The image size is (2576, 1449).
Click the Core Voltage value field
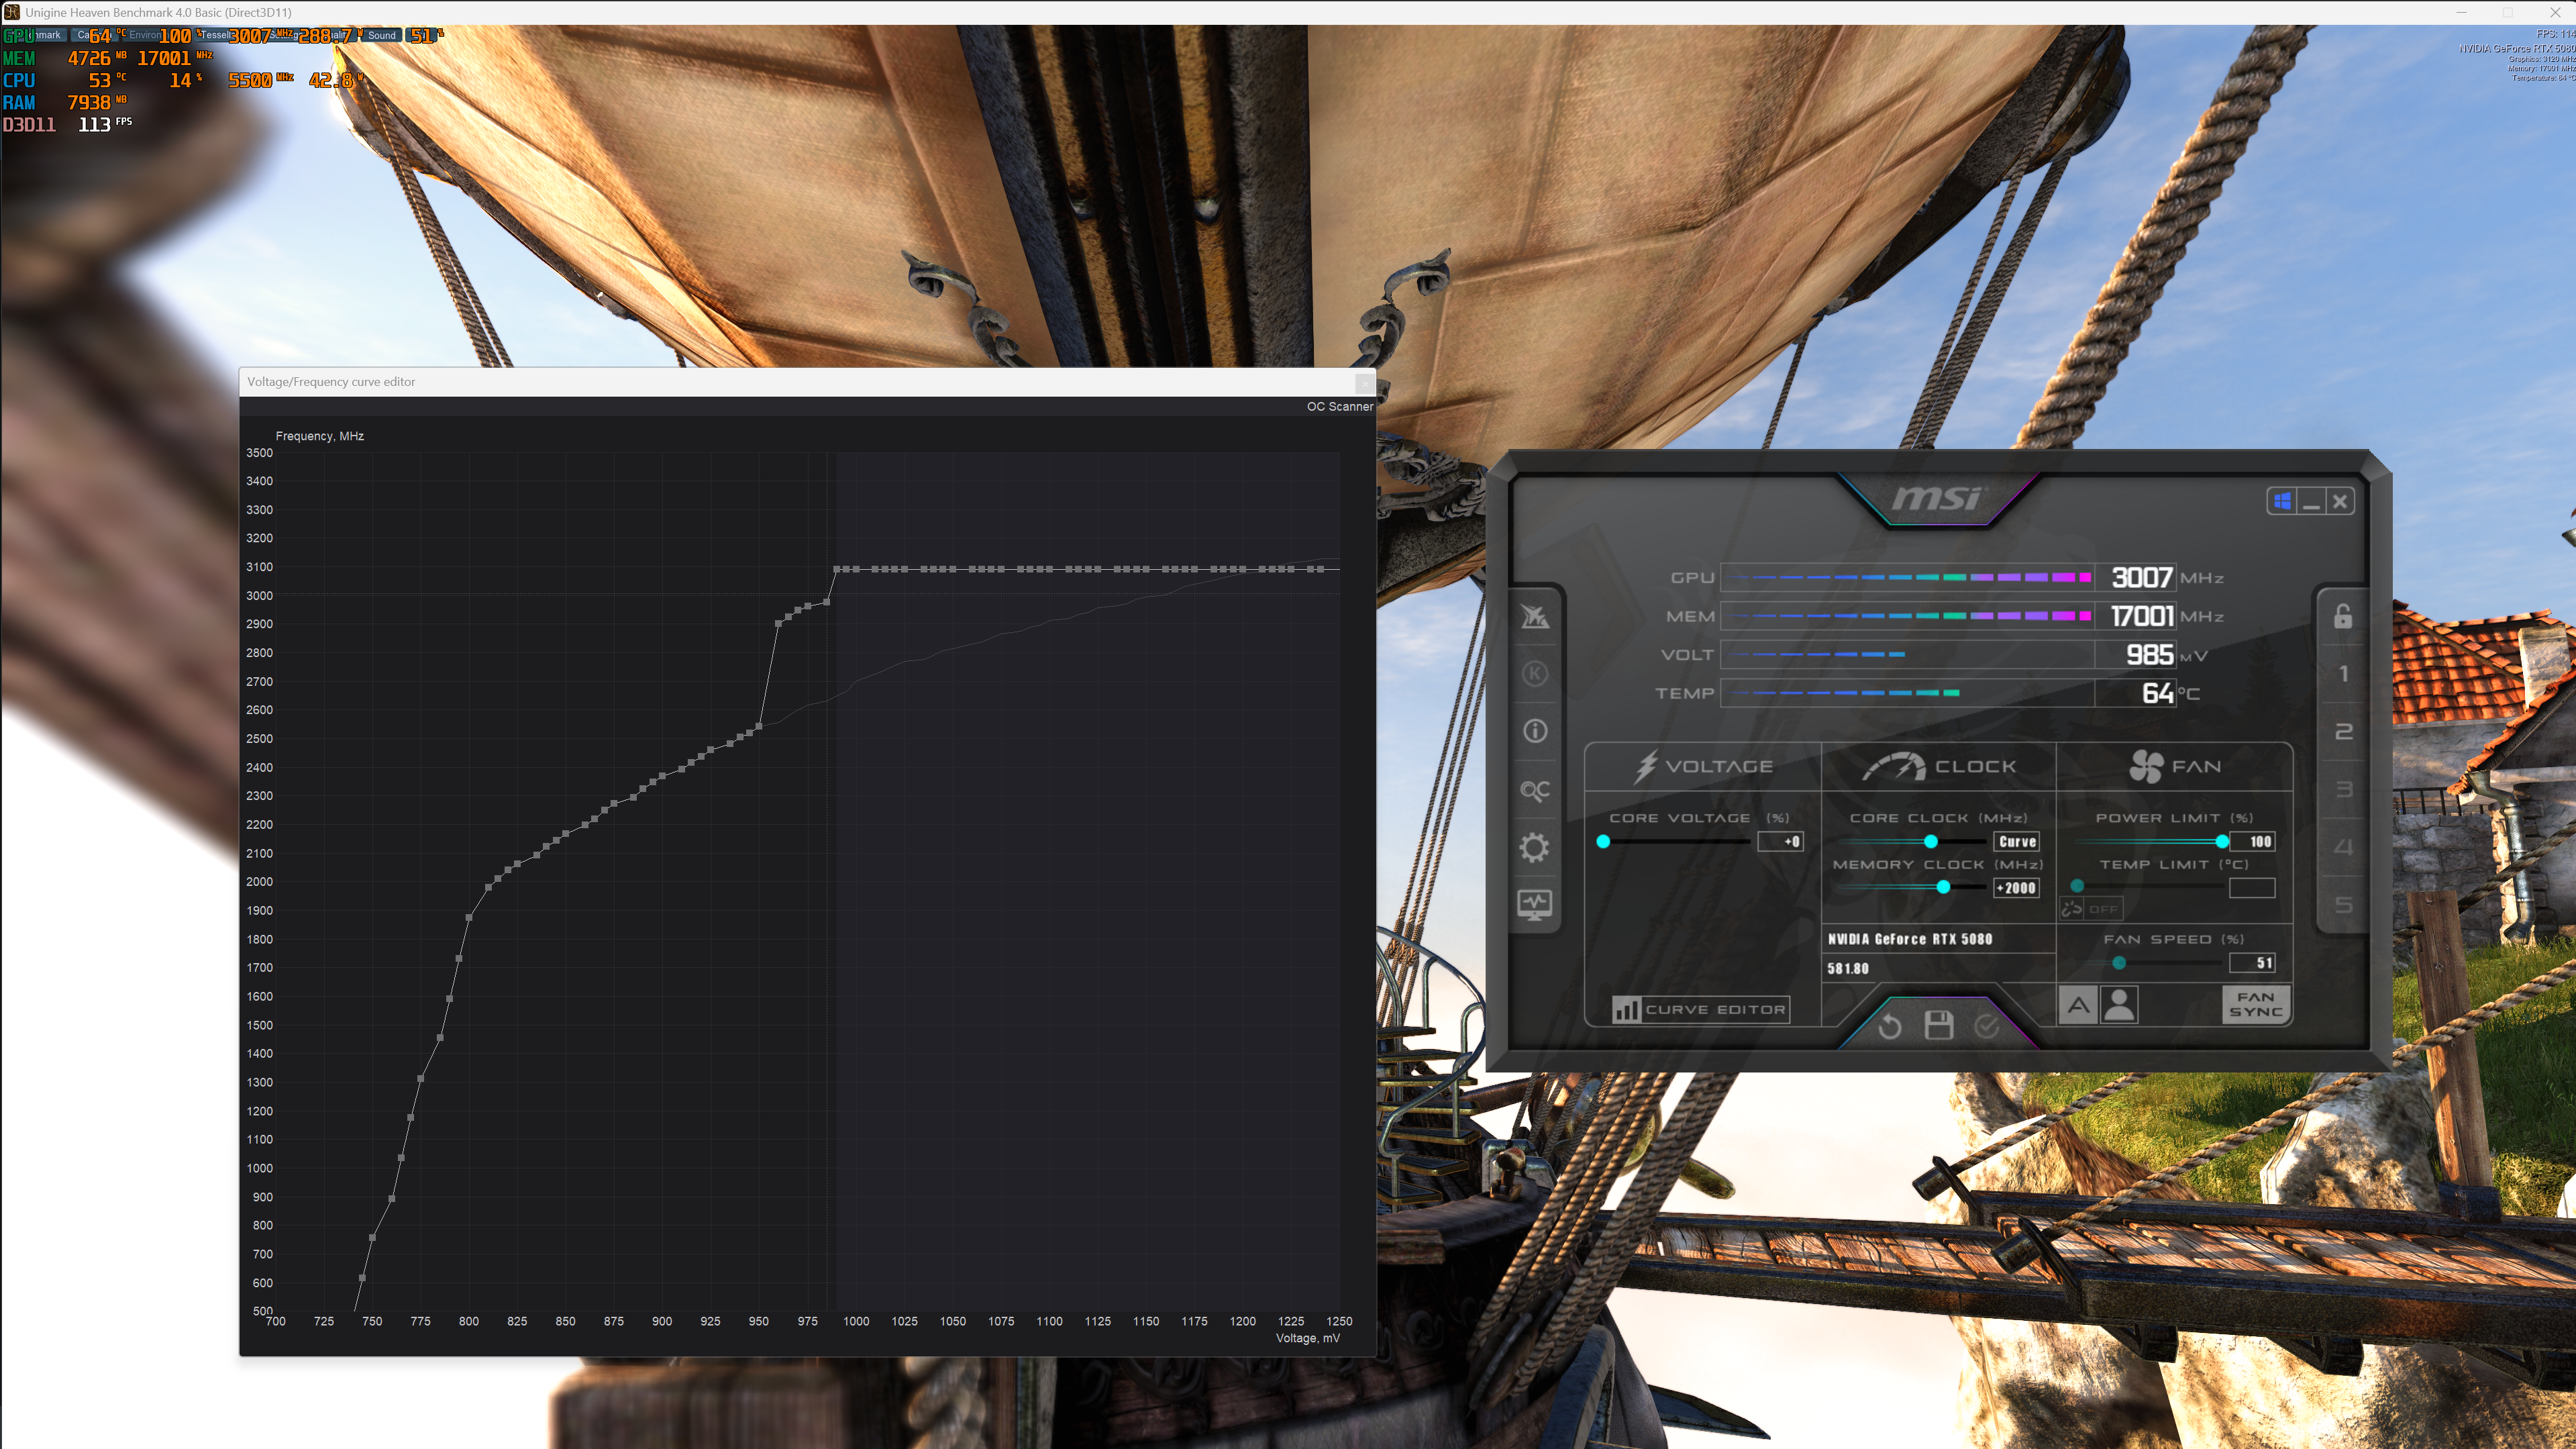1781,842
